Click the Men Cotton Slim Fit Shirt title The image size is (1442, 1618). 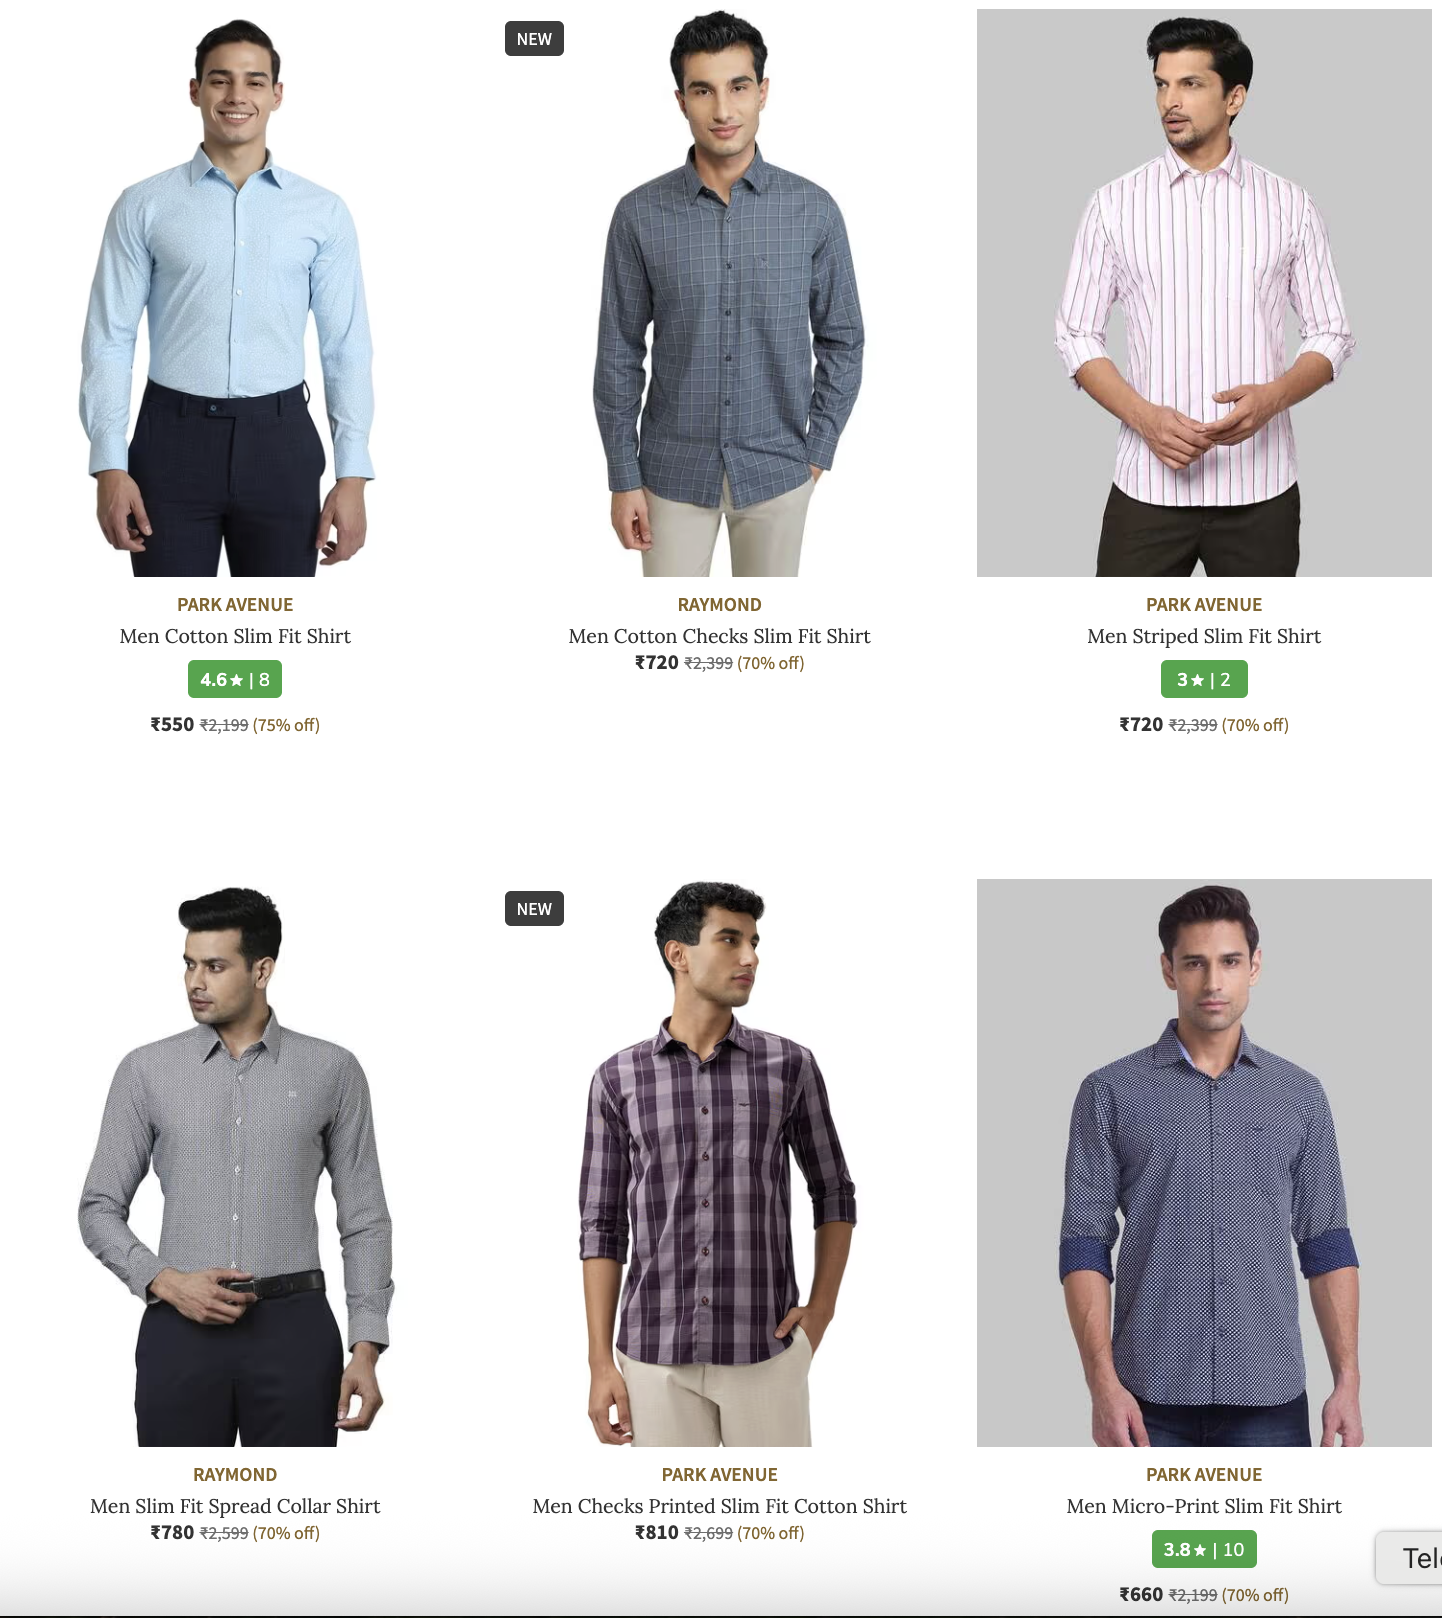pyautogui.click(x=235, y=636)
